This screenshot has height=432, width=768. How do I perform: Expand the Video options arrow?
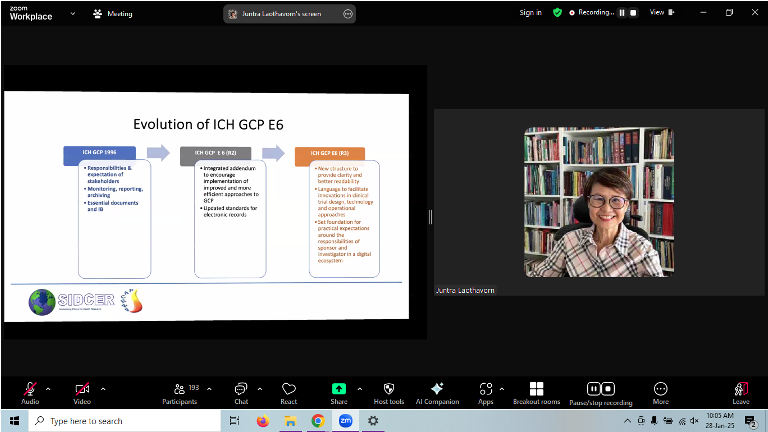pos(102,388)
